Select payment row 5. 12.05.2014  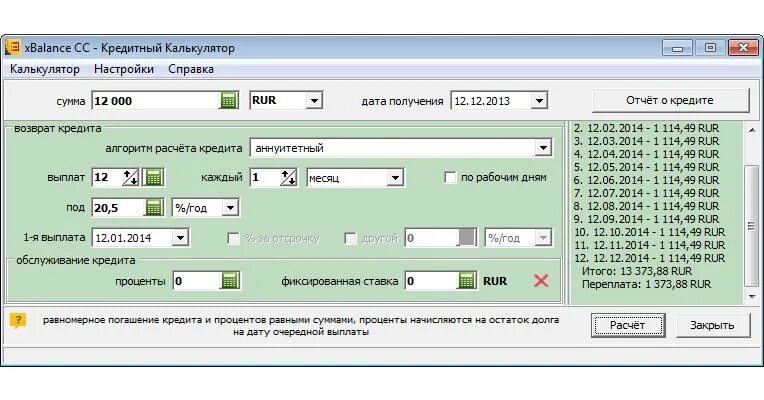tap(647, 167)
